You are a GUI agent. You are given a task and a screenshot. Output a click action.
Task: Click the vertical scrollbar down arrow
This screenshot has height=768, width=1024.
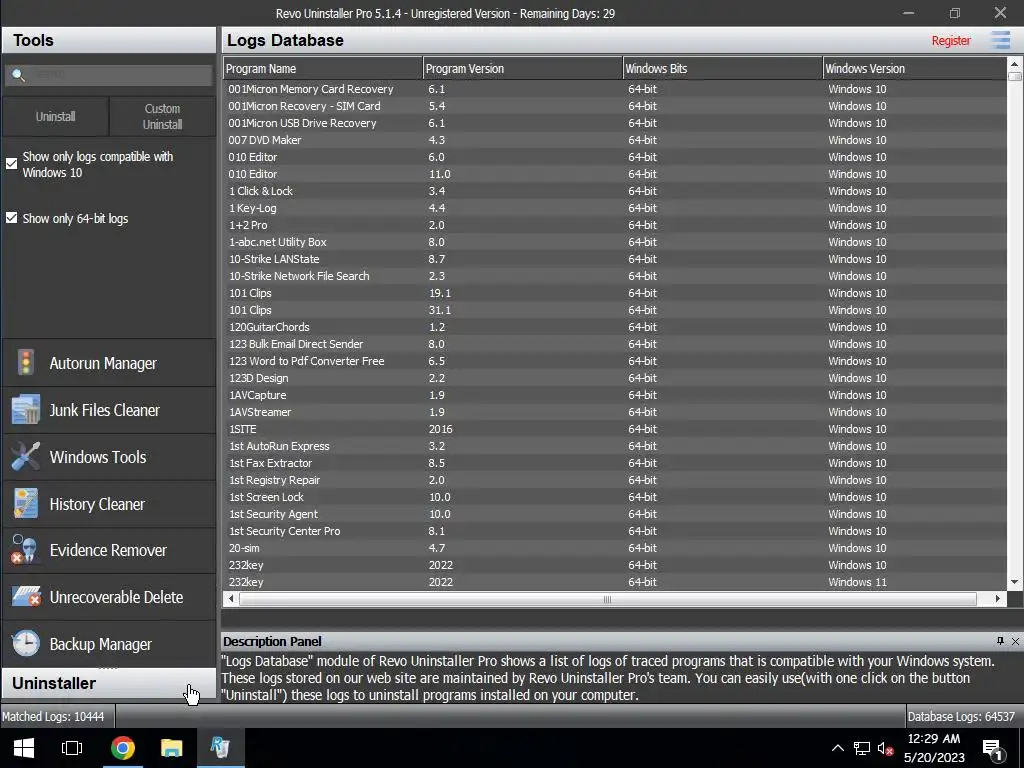tap(1014, 583)
